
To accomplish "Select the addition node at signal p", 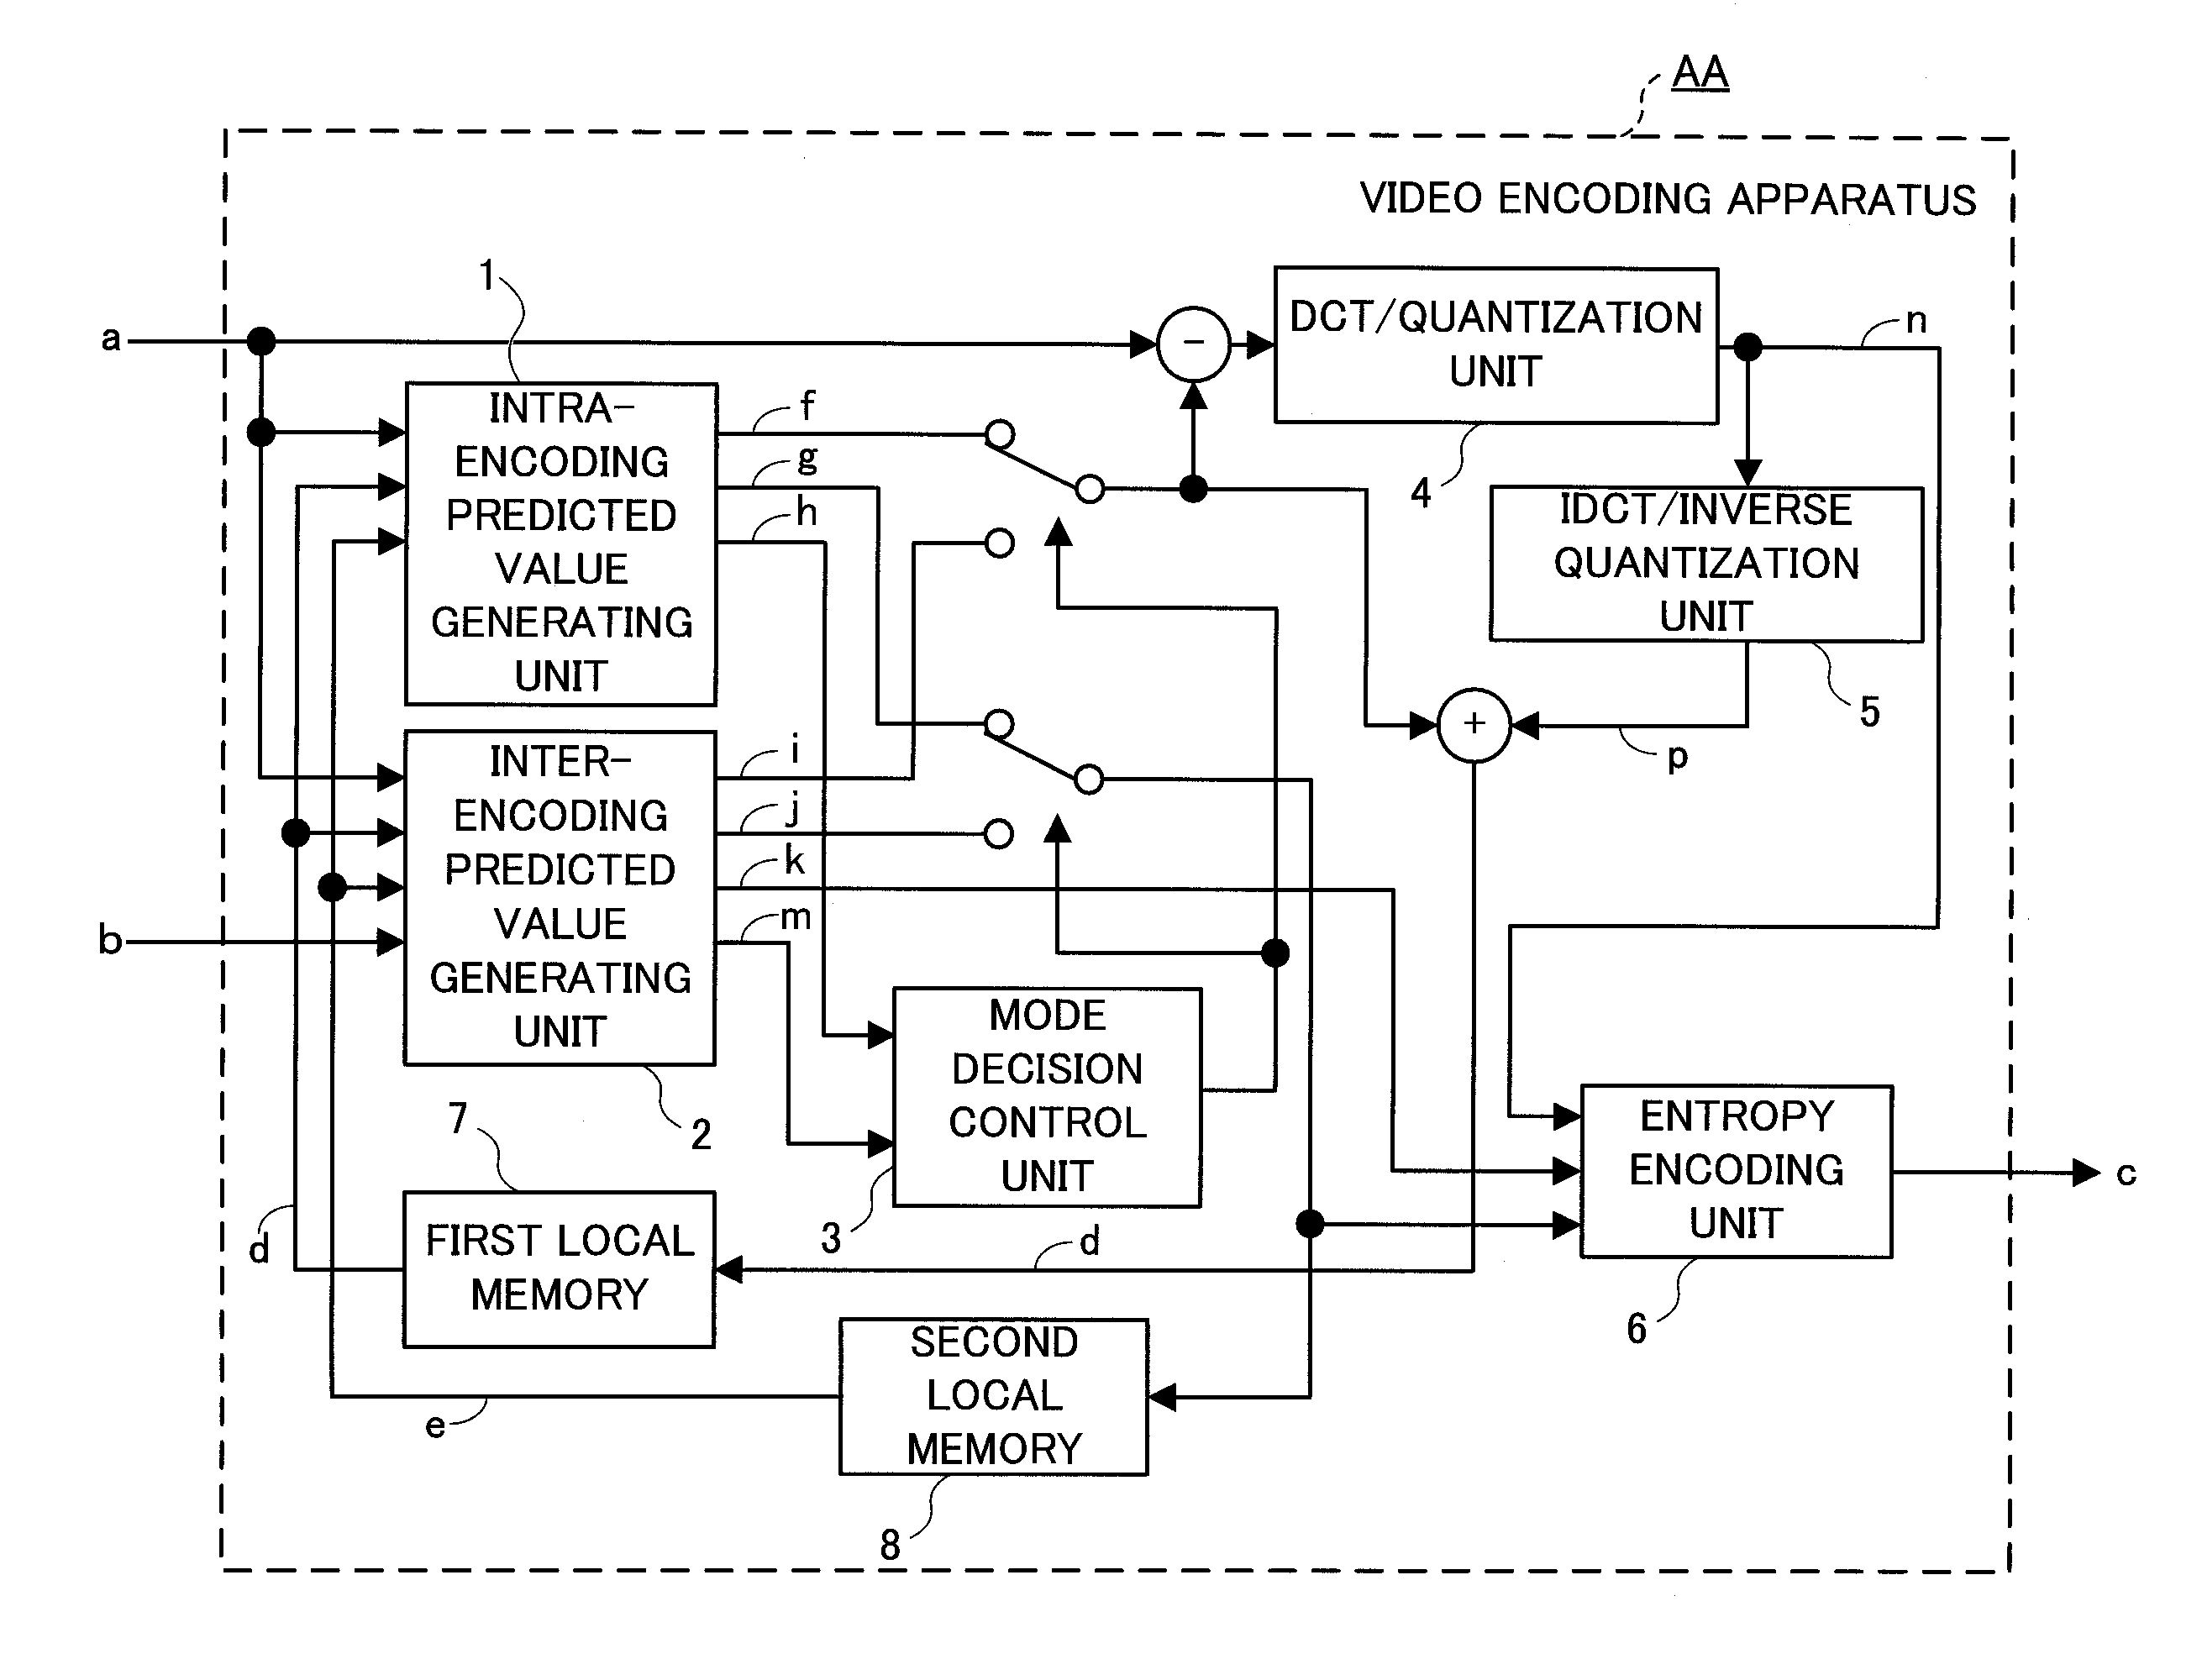I will 1468,723.
